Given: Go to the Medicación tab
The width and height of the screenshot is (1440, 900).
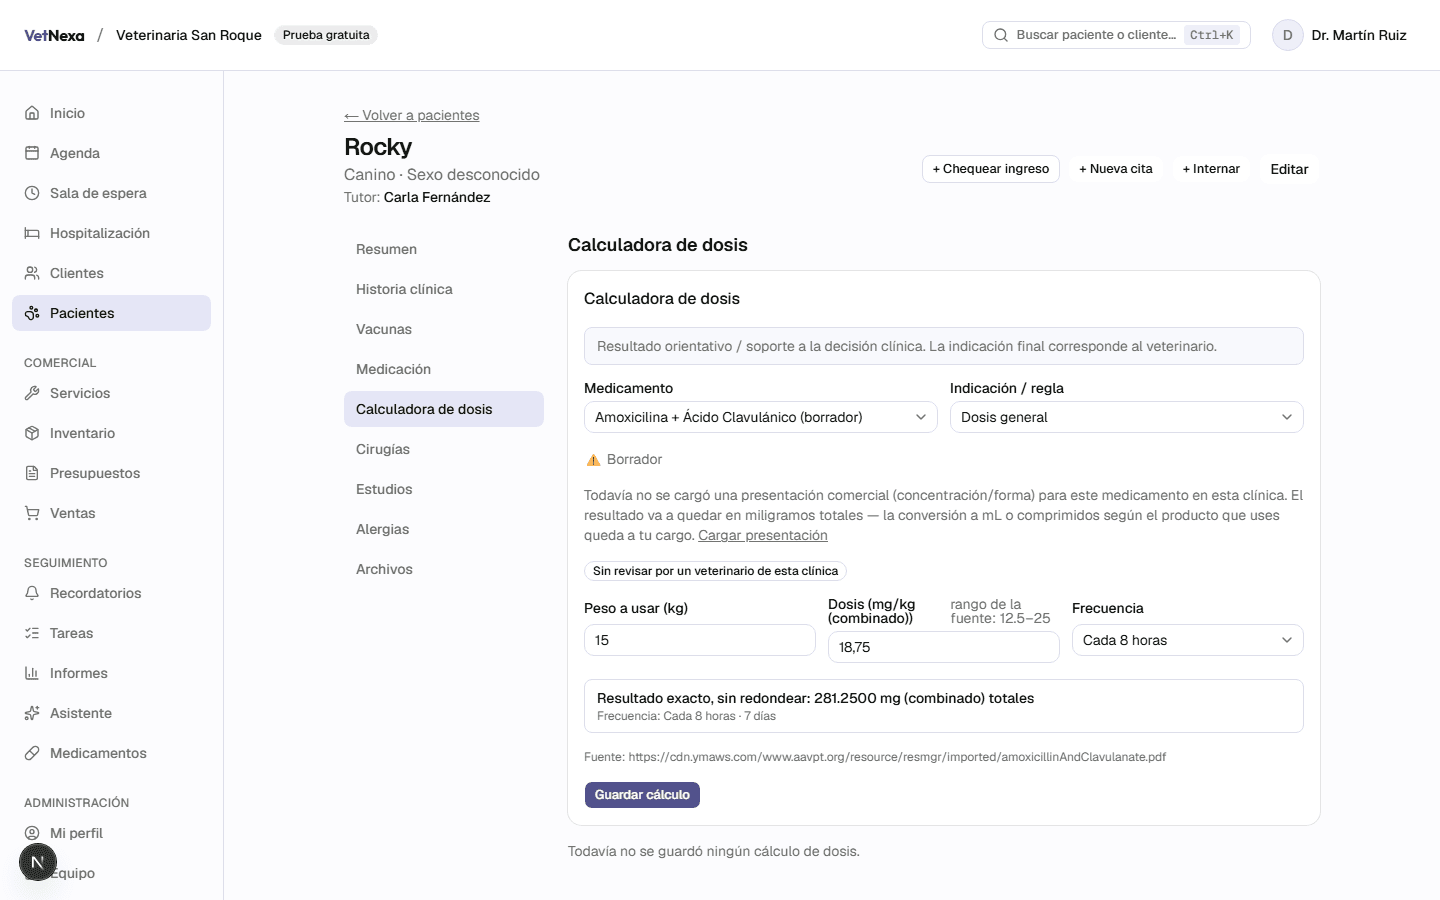Looking at the screenshot, I should (x=444, y=369).
